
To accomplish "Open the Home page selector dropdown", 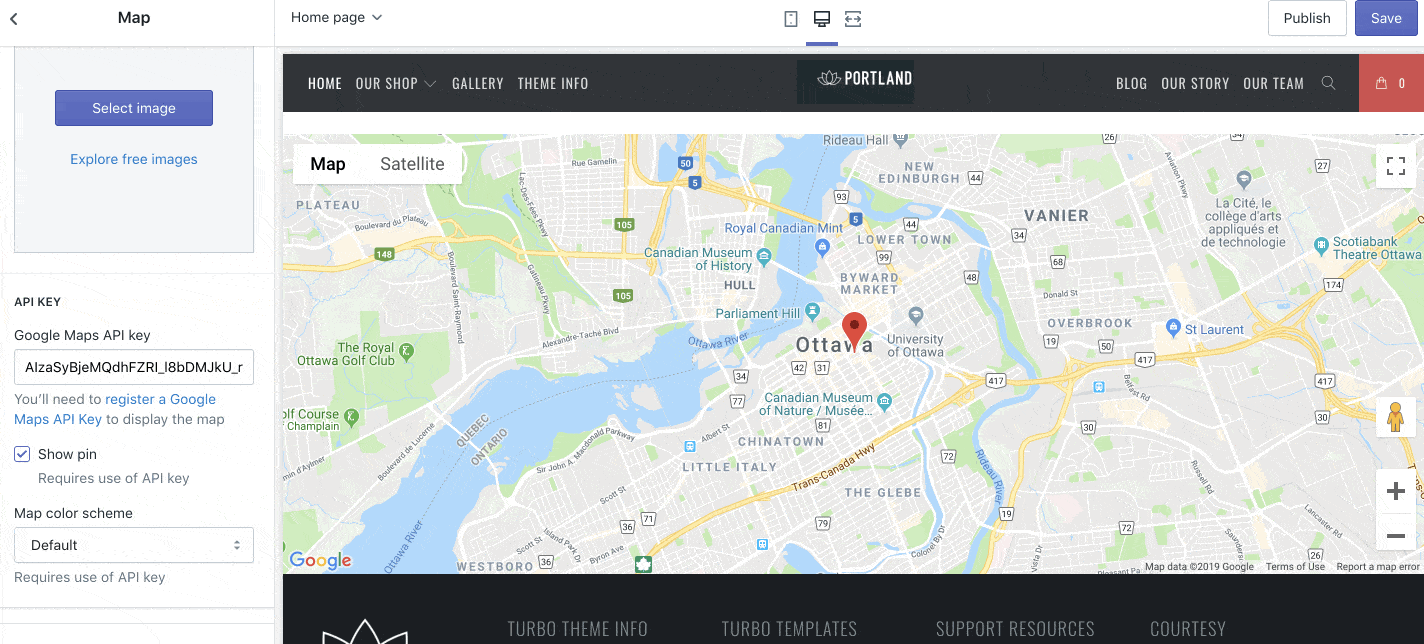I will coord(337,17).
